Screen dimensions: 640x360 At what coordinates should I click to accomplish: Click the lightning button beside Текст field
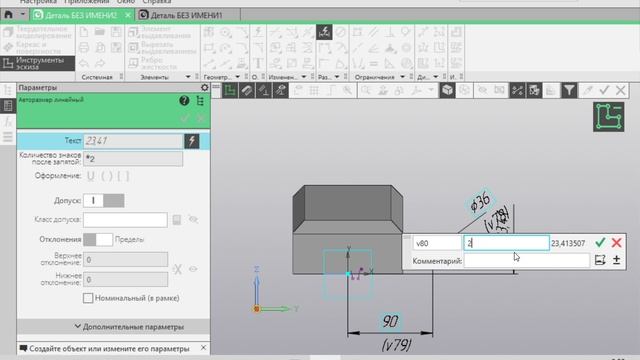[192, 141]
